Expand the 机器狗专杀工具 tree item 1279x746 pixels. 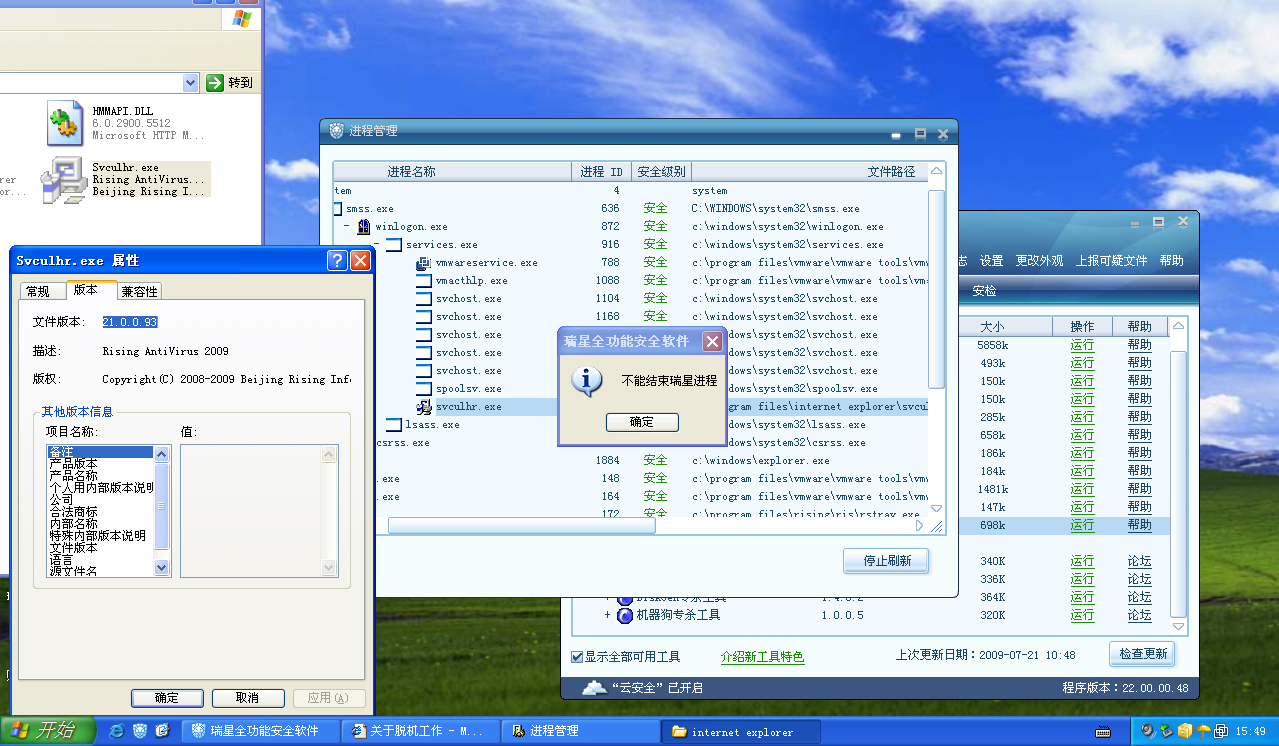pyautogui.click(x=607, y=615)
